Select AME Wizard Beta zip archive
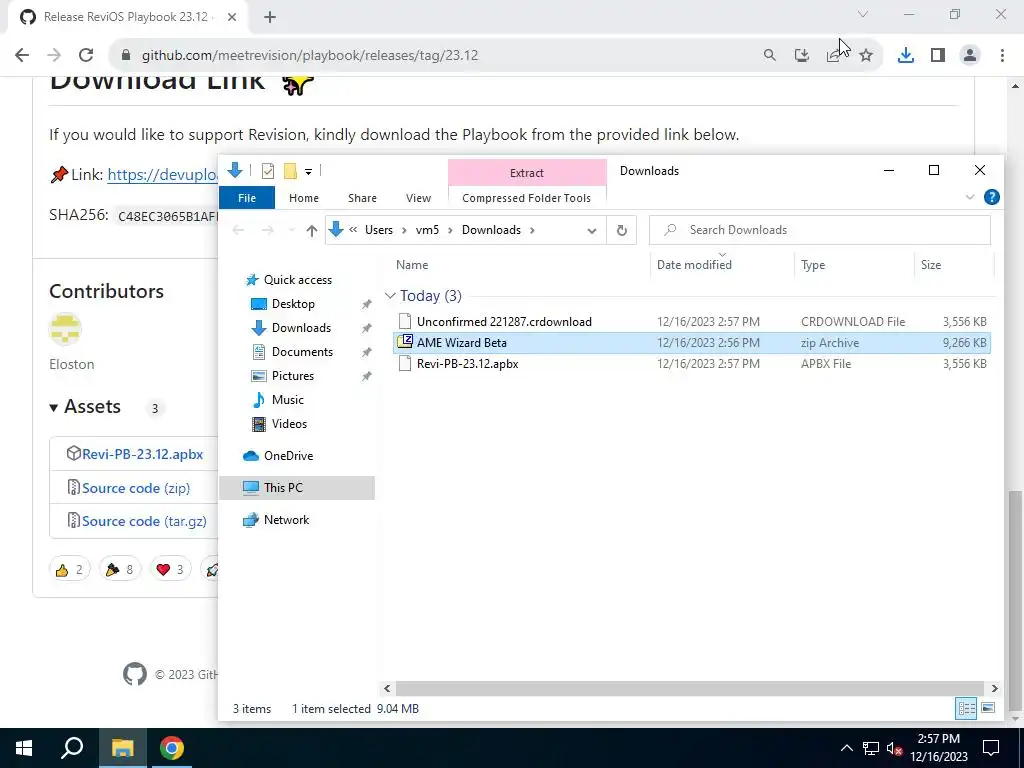1024x768 pixels. tap(692, 343)
